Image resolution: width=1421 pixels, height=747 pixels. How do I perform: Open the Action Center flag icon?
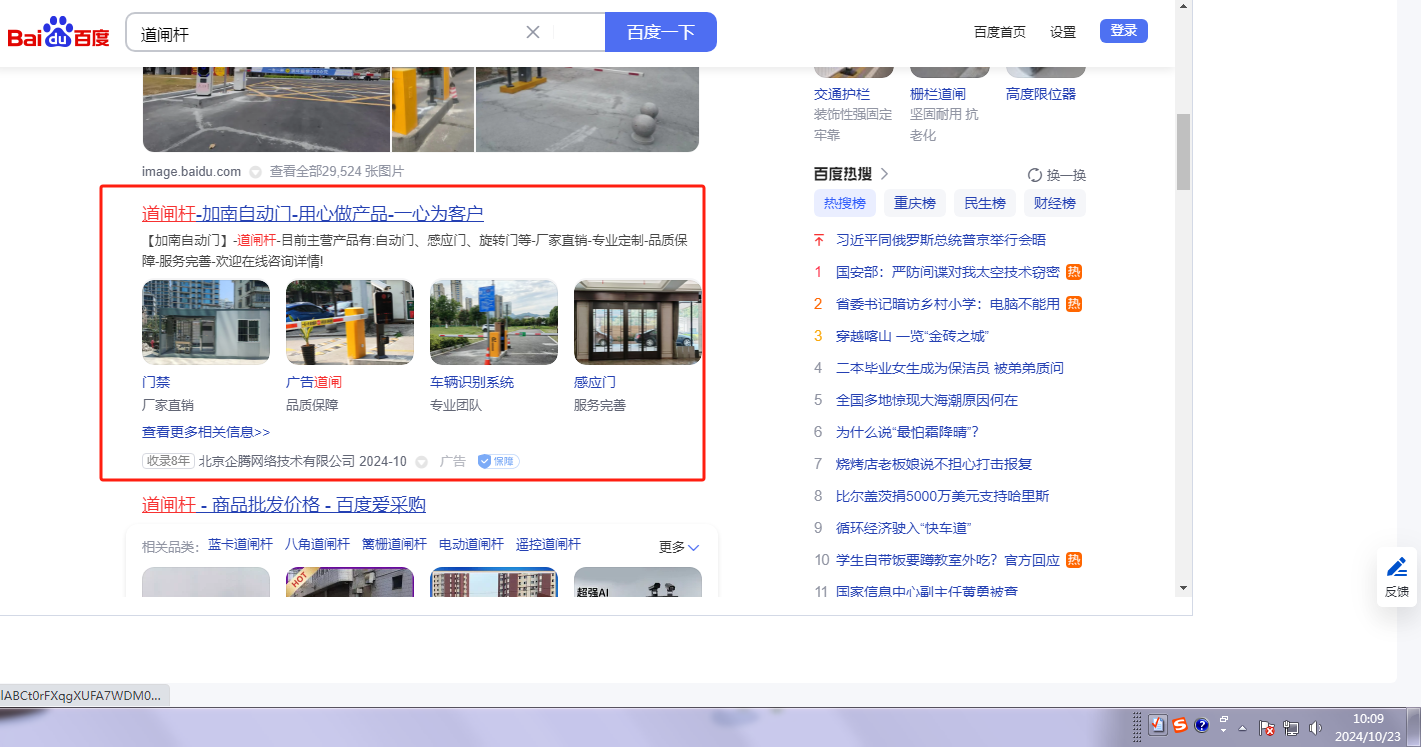point(1265,729)
